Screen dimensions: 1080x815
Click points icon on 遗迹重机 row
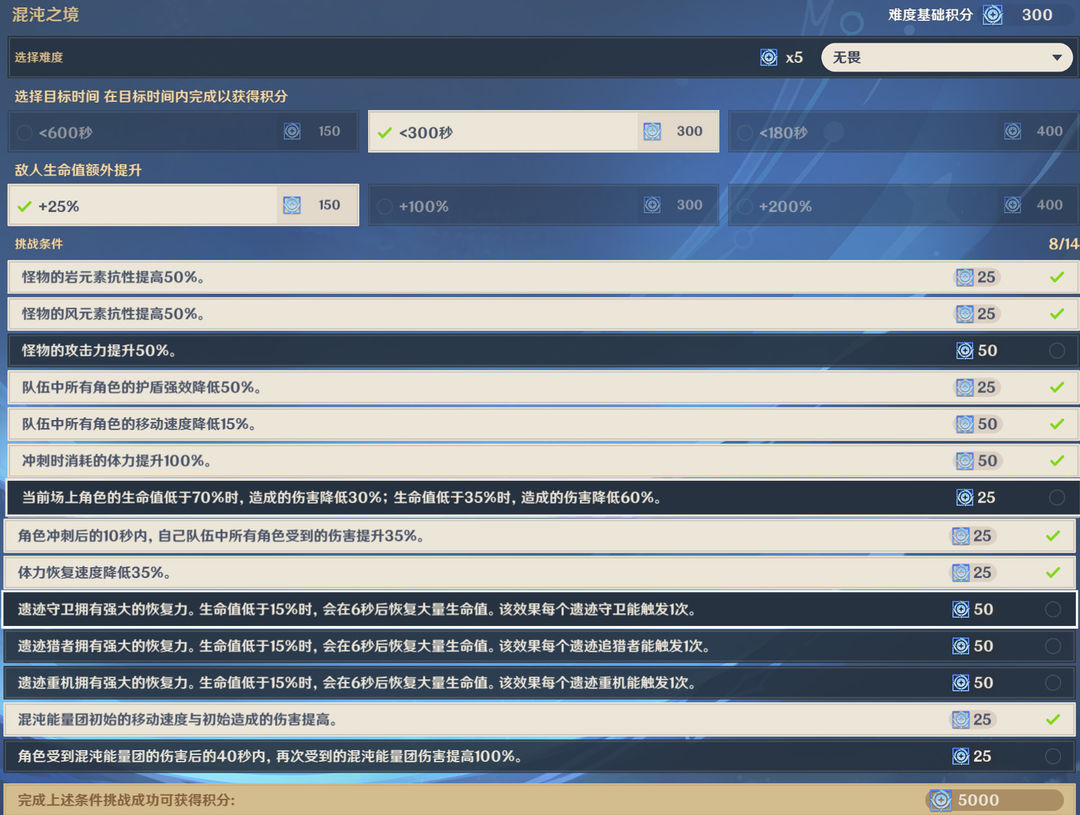(961, 682)
